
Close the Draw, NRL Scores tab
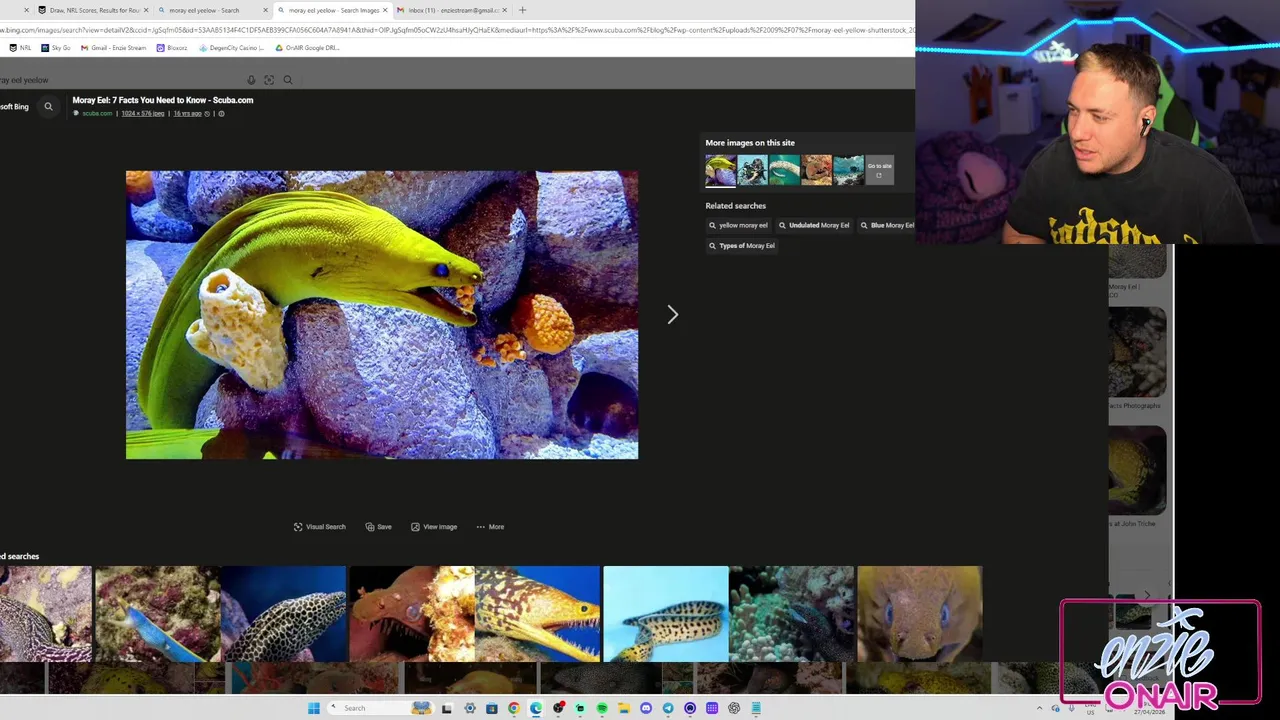coord(146,10)
